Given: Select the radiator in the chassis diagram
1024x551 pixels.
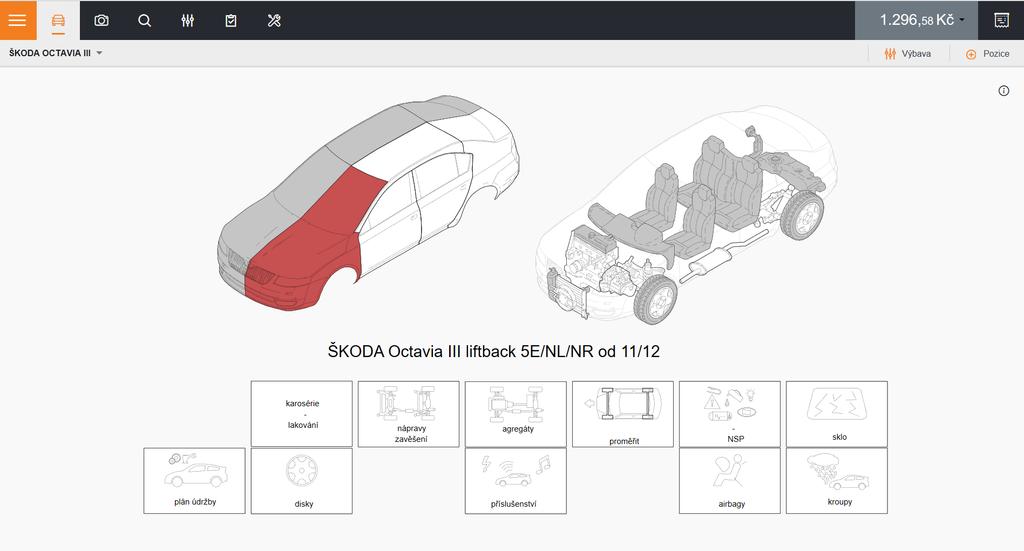Looking at the screenshot, I should (568, 294).
